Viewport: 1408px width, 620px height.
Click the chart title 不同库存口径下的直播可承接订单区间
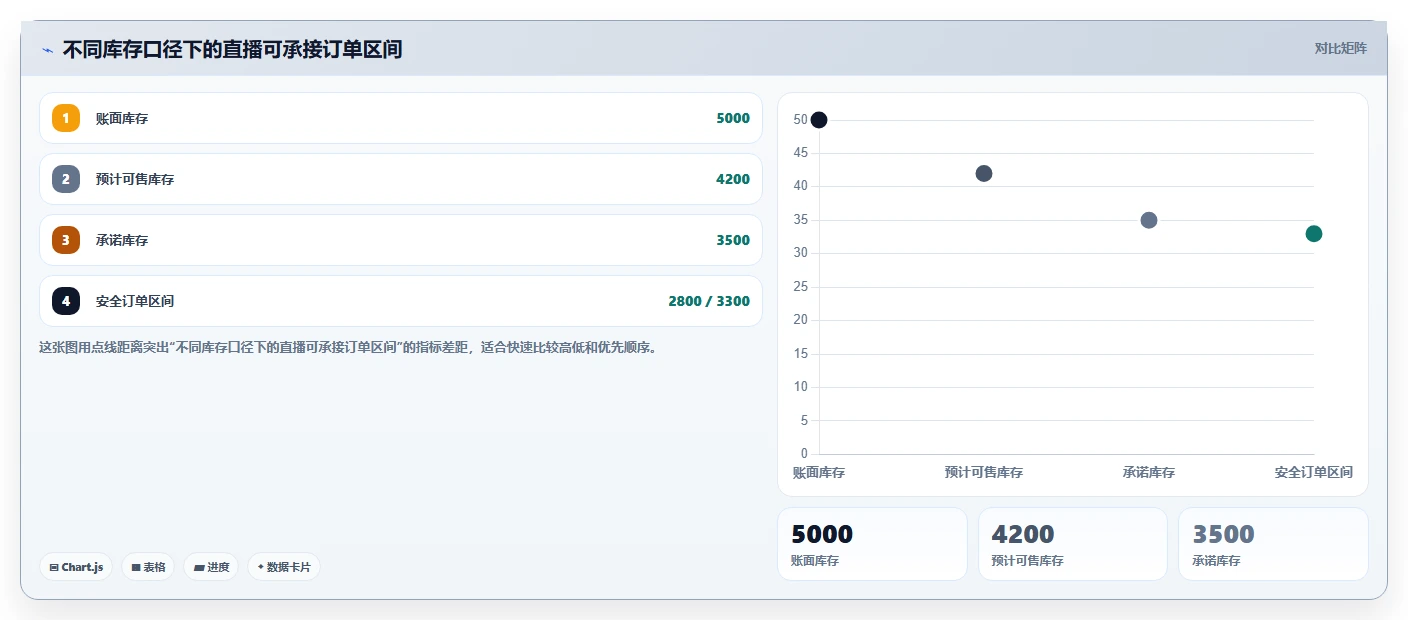point(232,49)
